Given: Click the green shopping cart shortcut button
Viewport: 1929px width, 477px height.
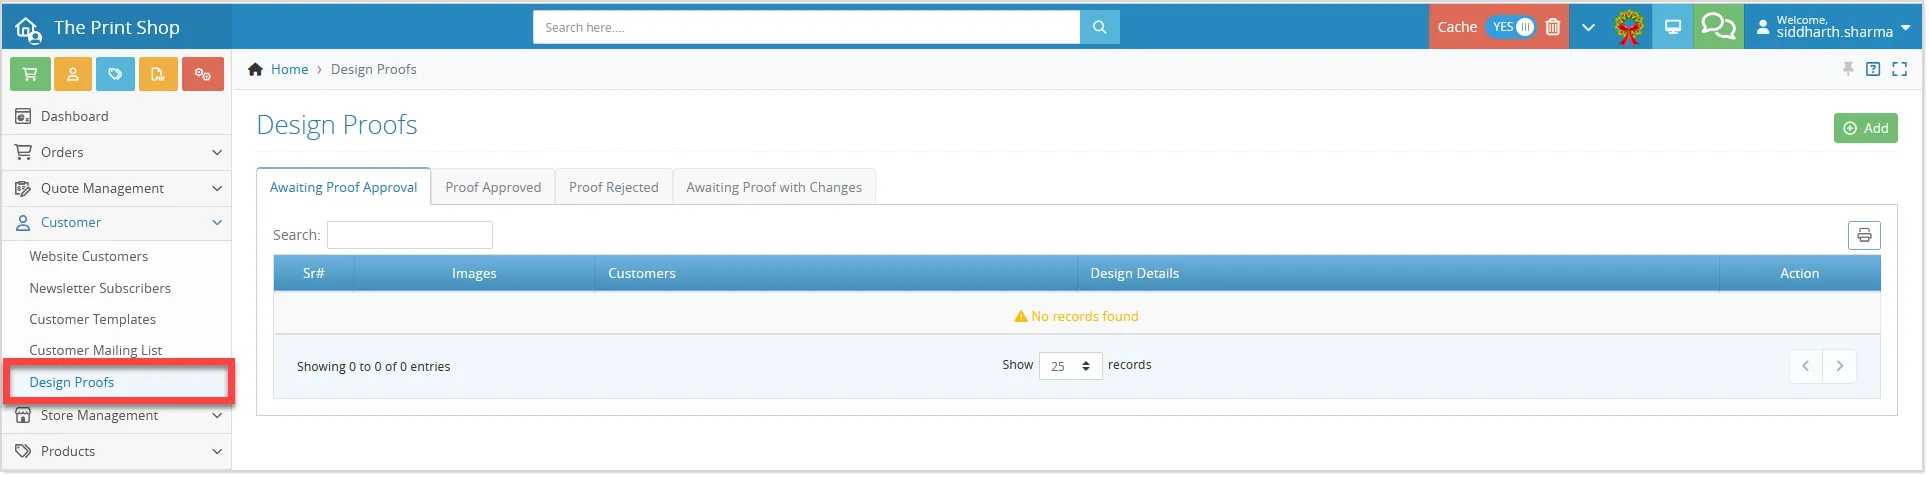Looking at the screenshot, I should pos(30,74).
